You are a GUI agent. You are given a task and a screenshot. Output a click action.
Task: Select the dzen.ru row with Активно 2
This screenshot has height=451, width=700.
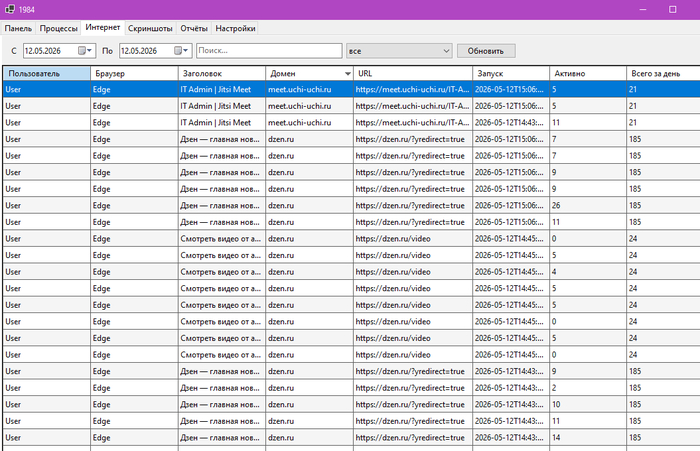(x=351, y=388)
